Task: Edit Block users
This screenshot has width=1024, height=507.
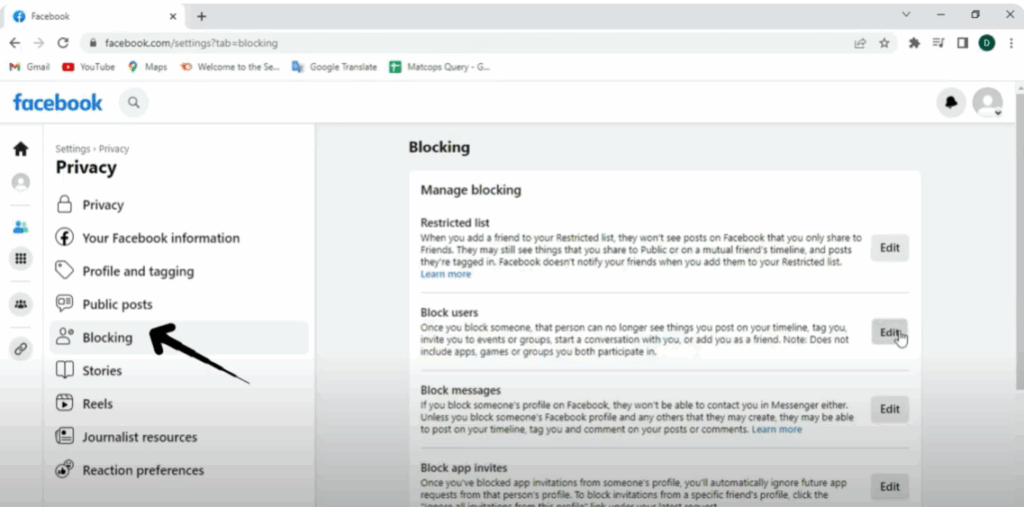Action: [889, 332]
